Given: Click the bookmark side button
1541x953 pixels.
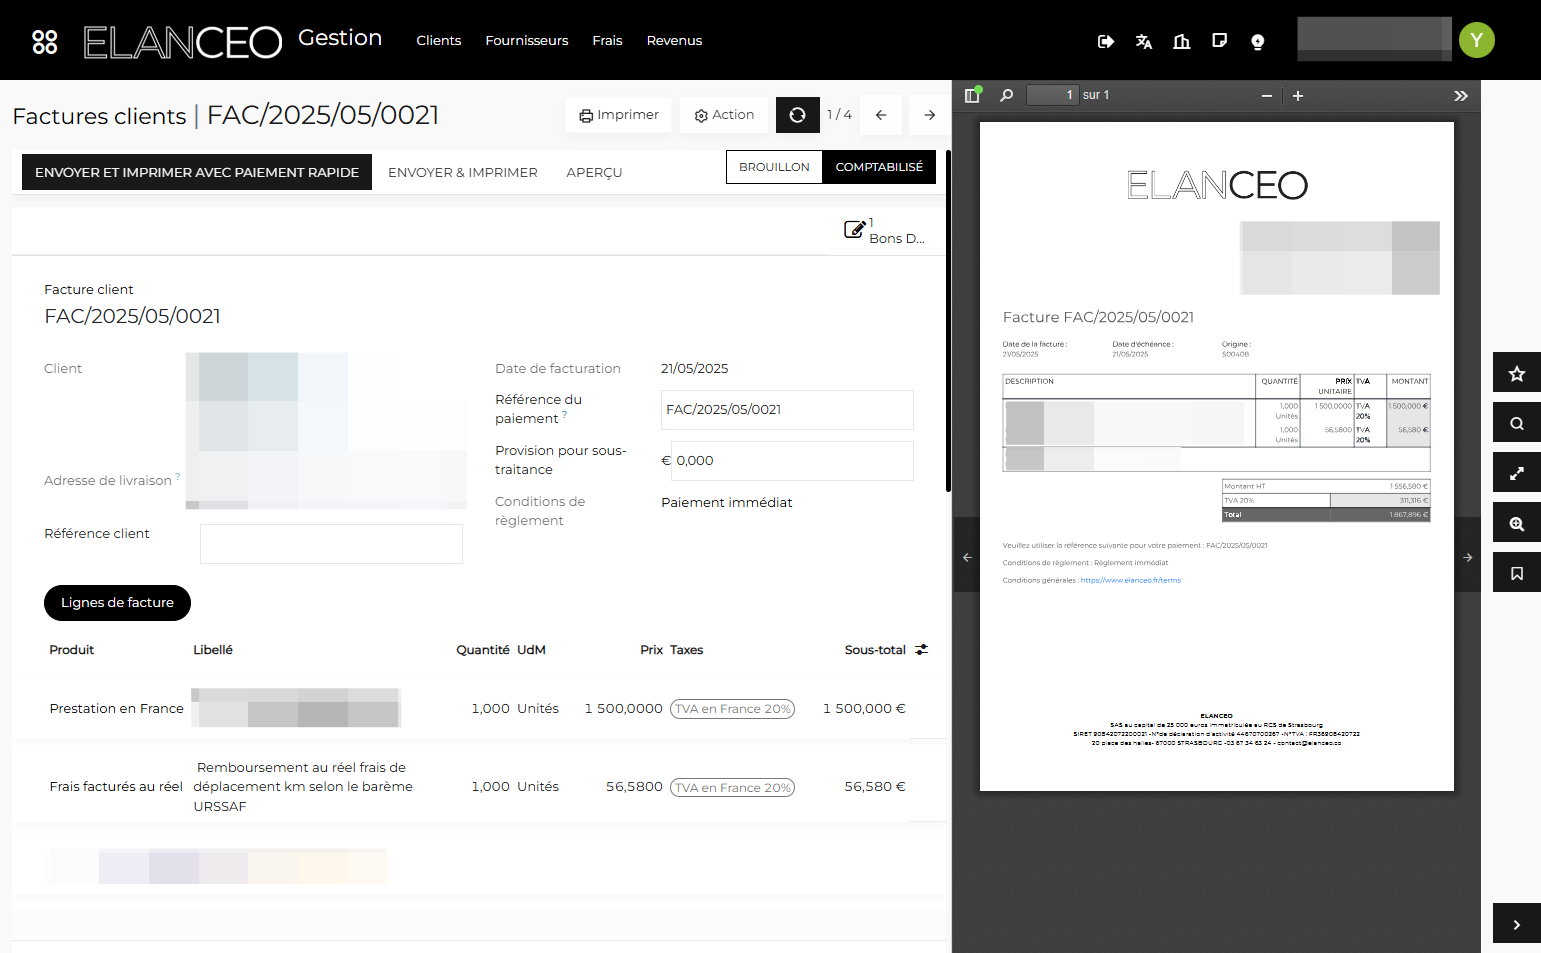Looking at the screenshot, I should tap(1517, 572).
